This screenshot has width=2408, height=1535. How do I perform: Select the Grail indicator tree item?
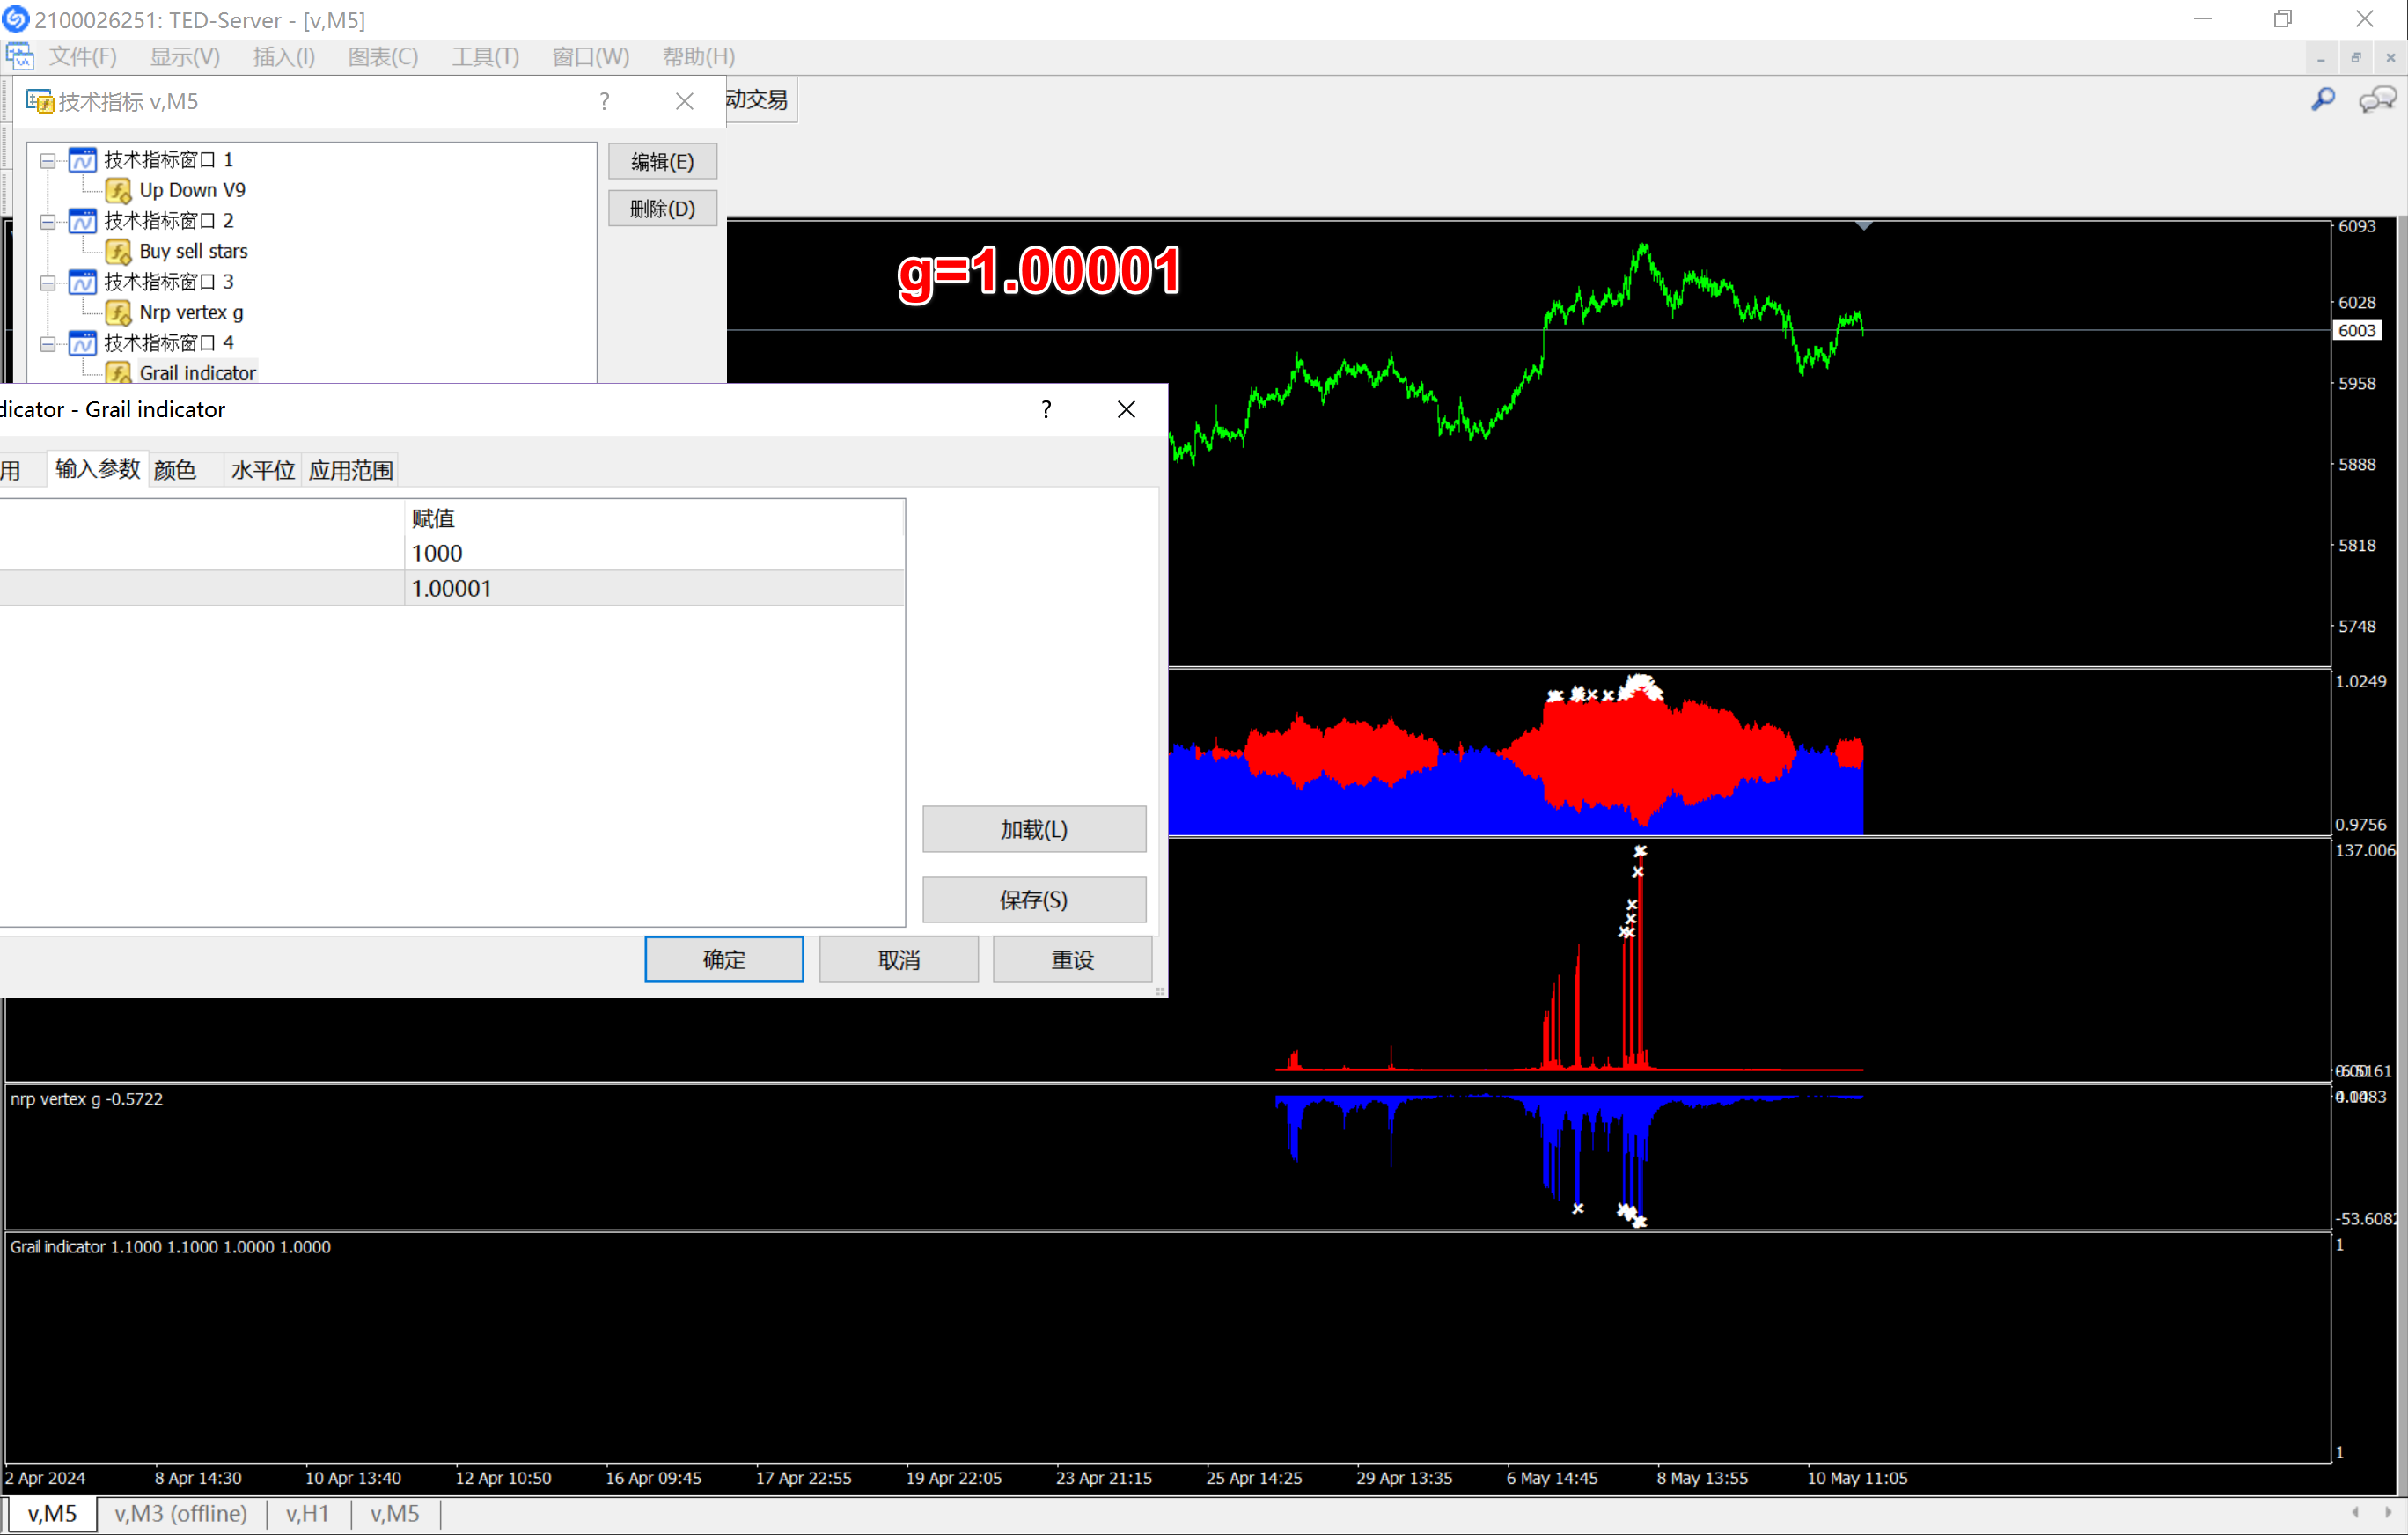click(197, 373)
